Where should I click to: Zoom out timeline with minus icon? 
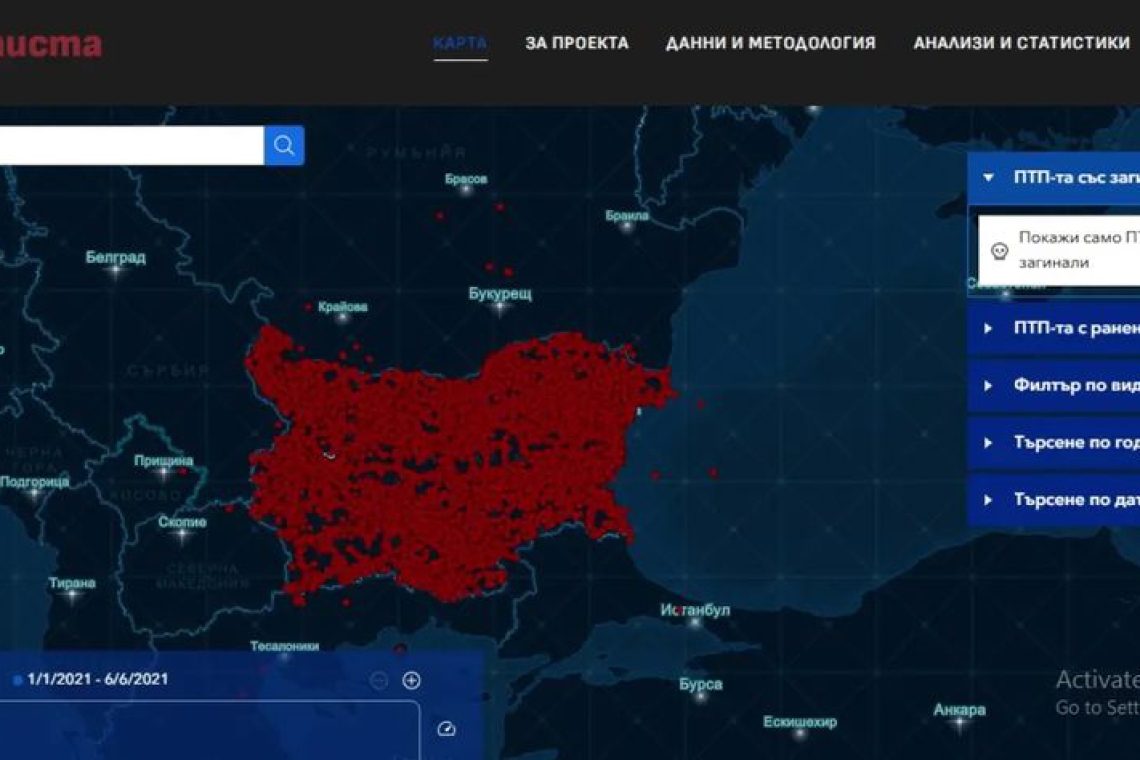coord(379,681)
